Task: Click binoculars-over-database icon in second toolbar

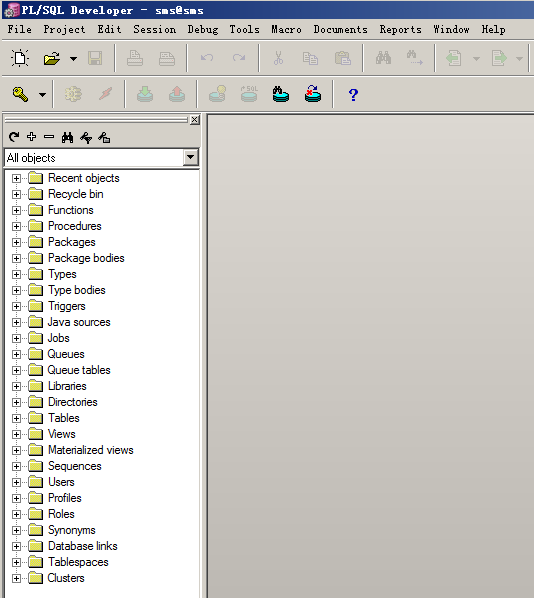Action: pyautogui.click(x=281, y=94)
